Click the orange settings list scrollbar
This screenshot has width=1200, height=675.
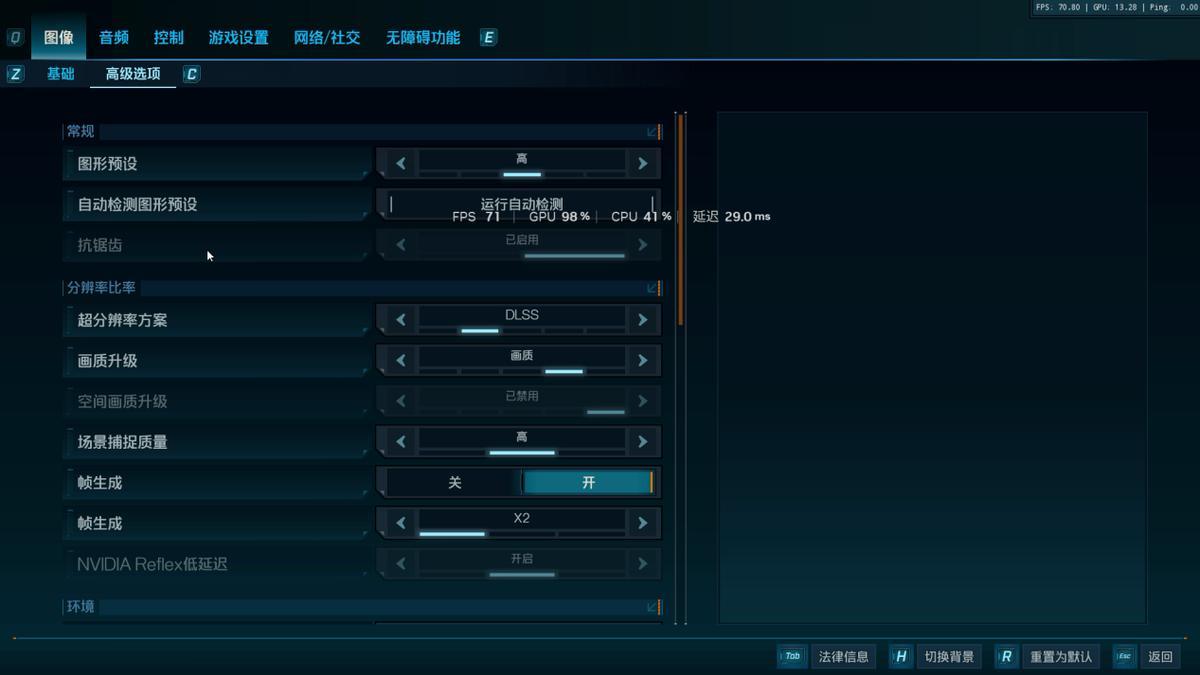681,220
